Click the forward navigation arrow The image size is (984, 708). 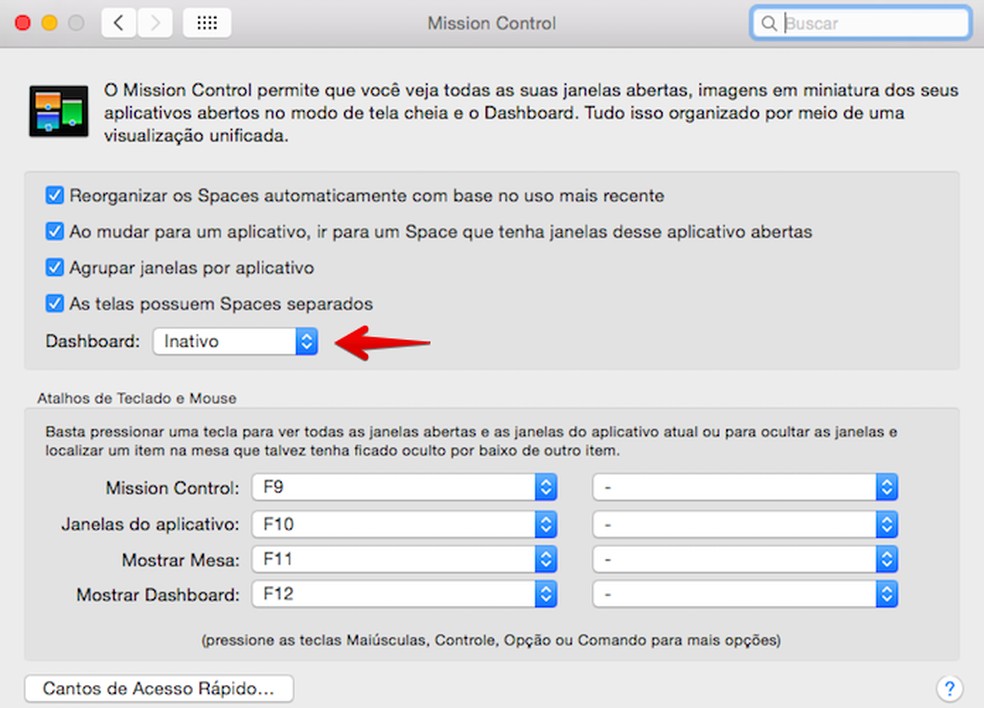(146, 22)
